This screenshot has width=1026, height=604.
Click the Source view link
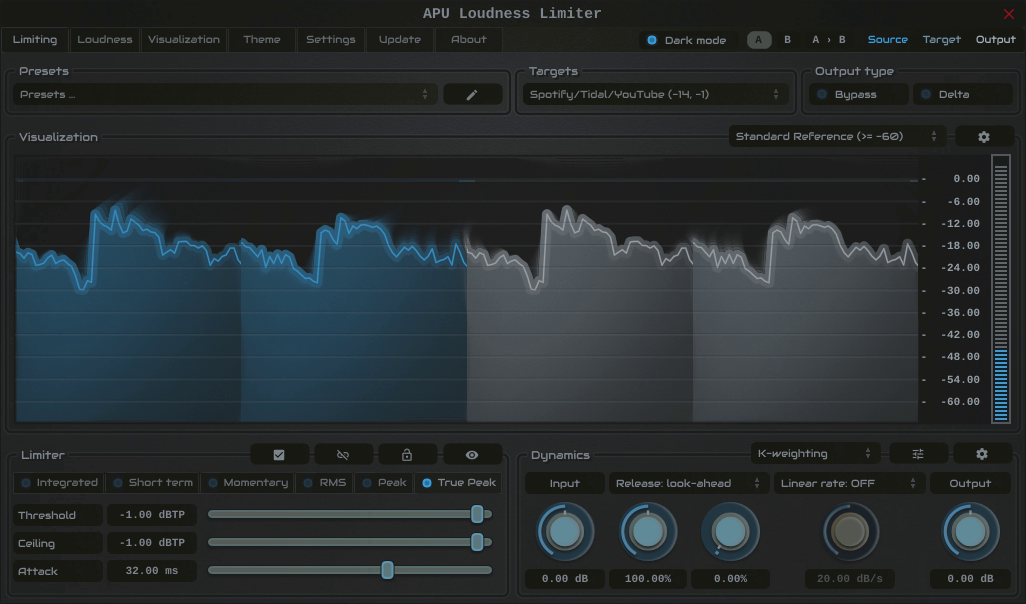887,40
